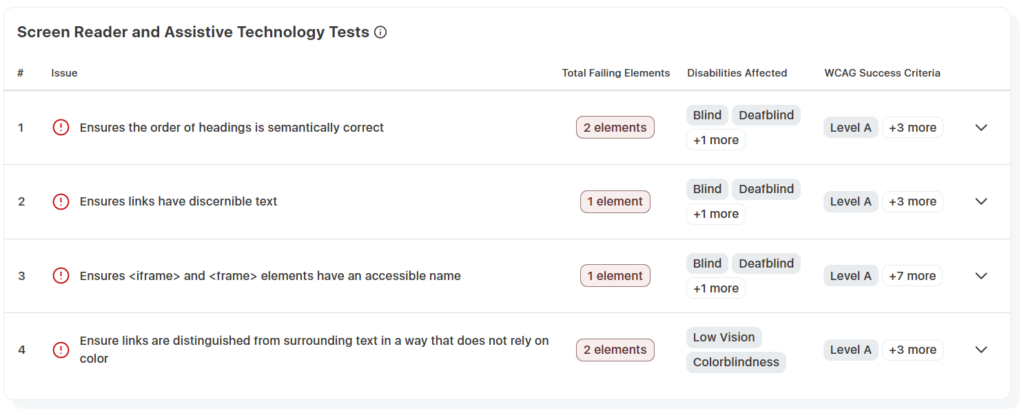Click the '1 element' badge for link text
Viewport: 1024px width, 409px height.
615,202
